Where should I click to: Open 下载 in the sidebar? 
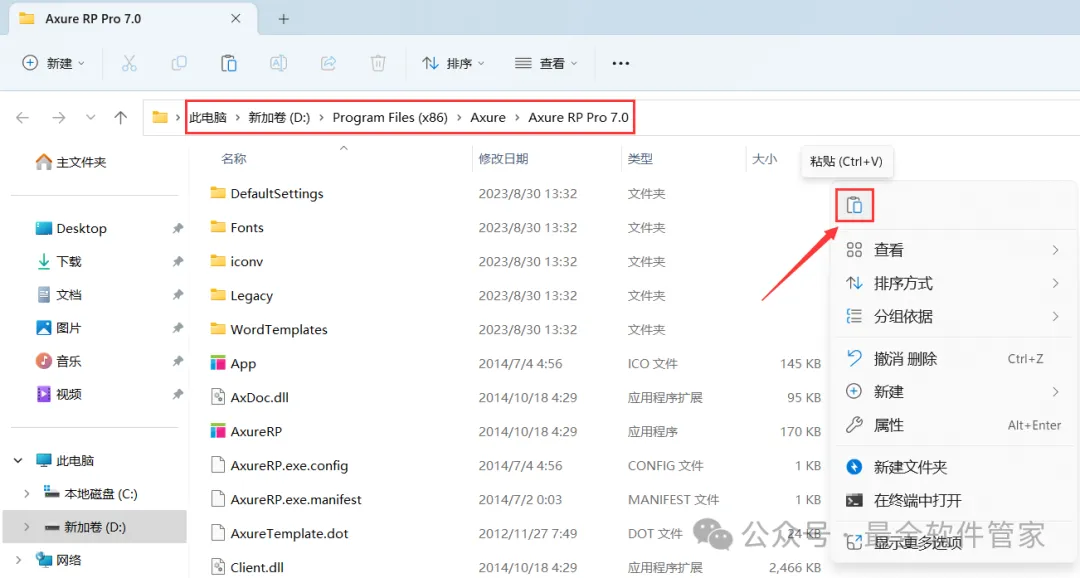pyautogui.click(x=59, y=262)
